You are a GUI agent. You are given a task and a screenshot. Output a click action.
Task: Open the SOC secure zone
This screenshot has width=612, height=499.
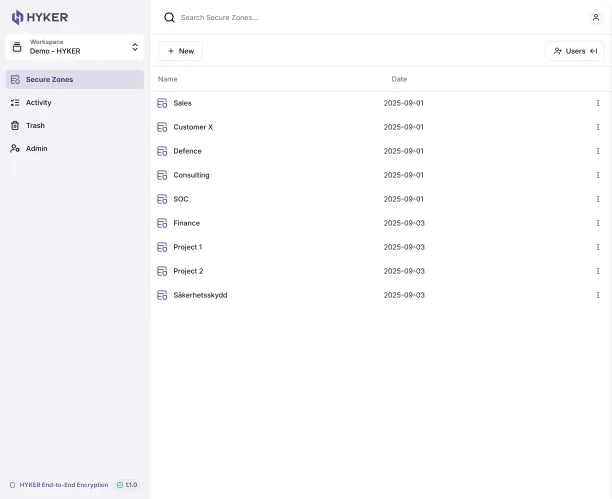pyautogui.click(x=181, y=199)
